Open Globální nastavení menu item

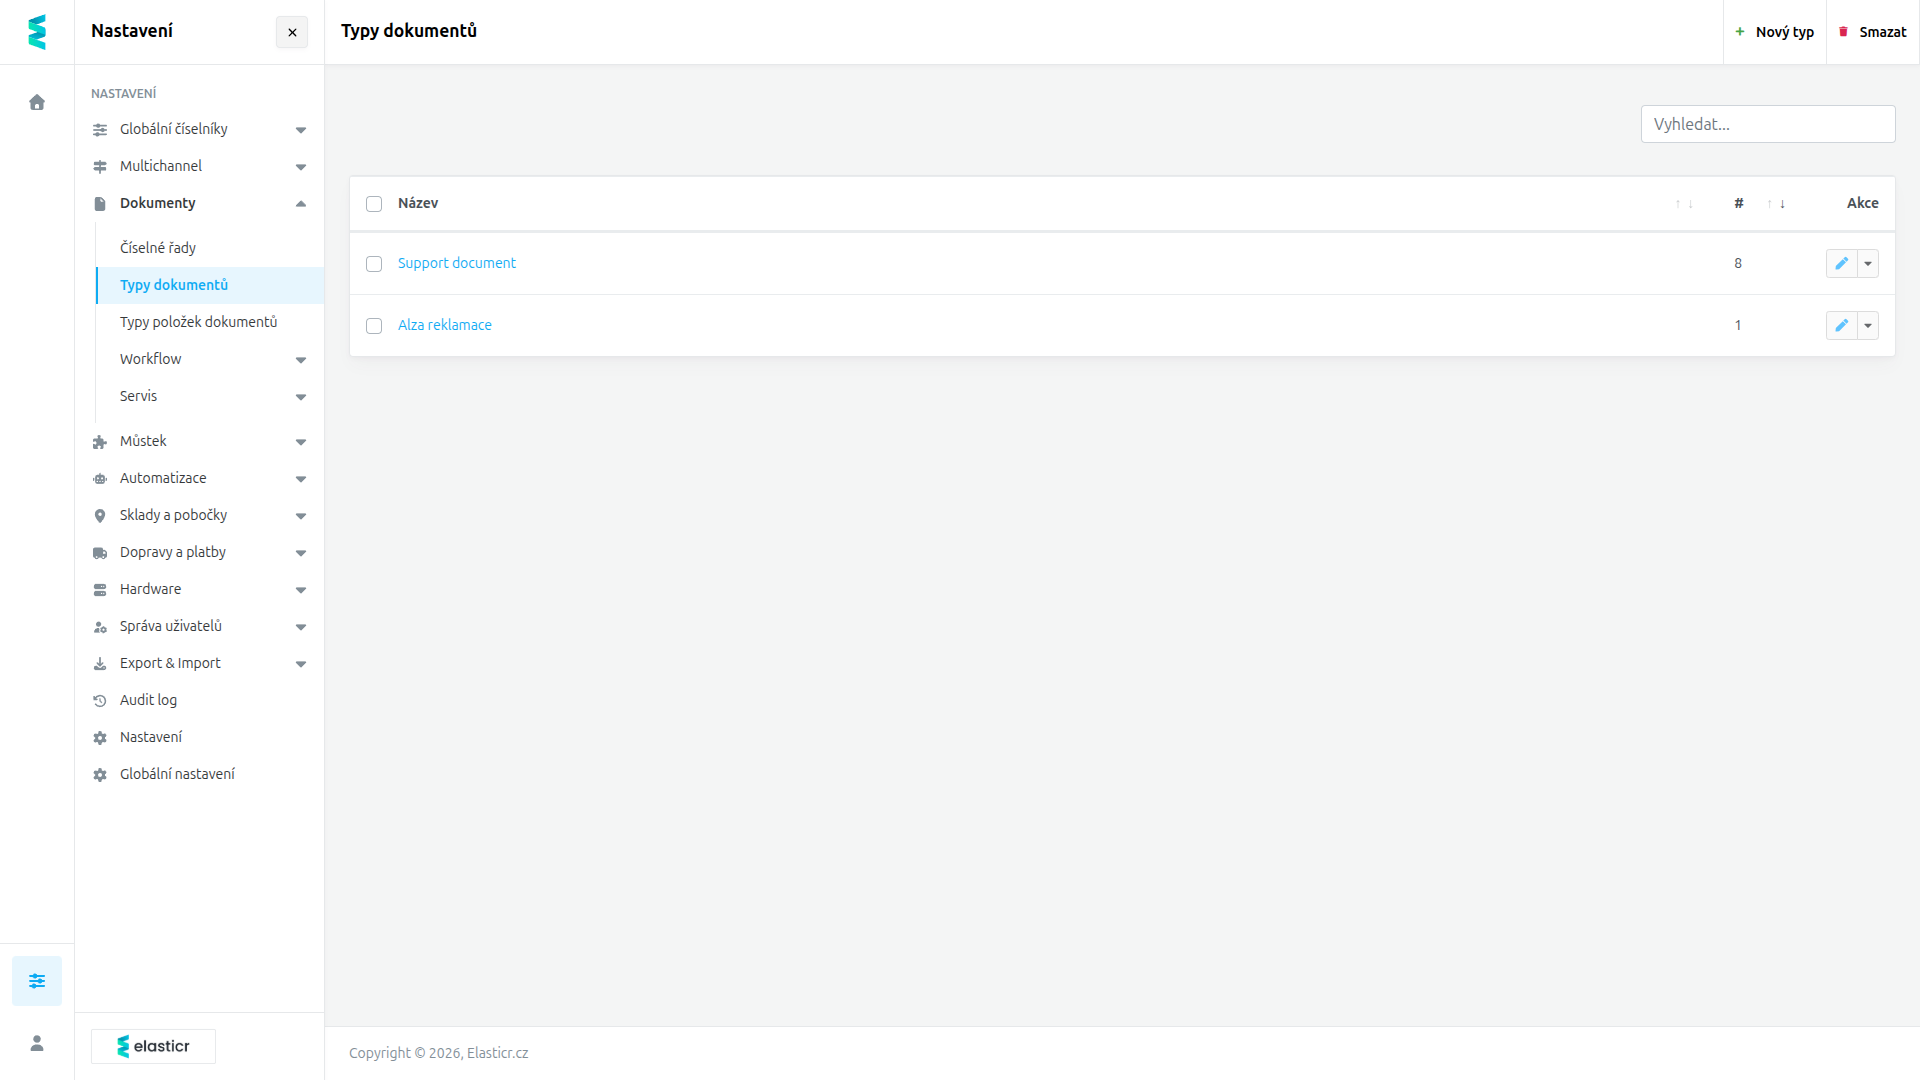point(199,774)
